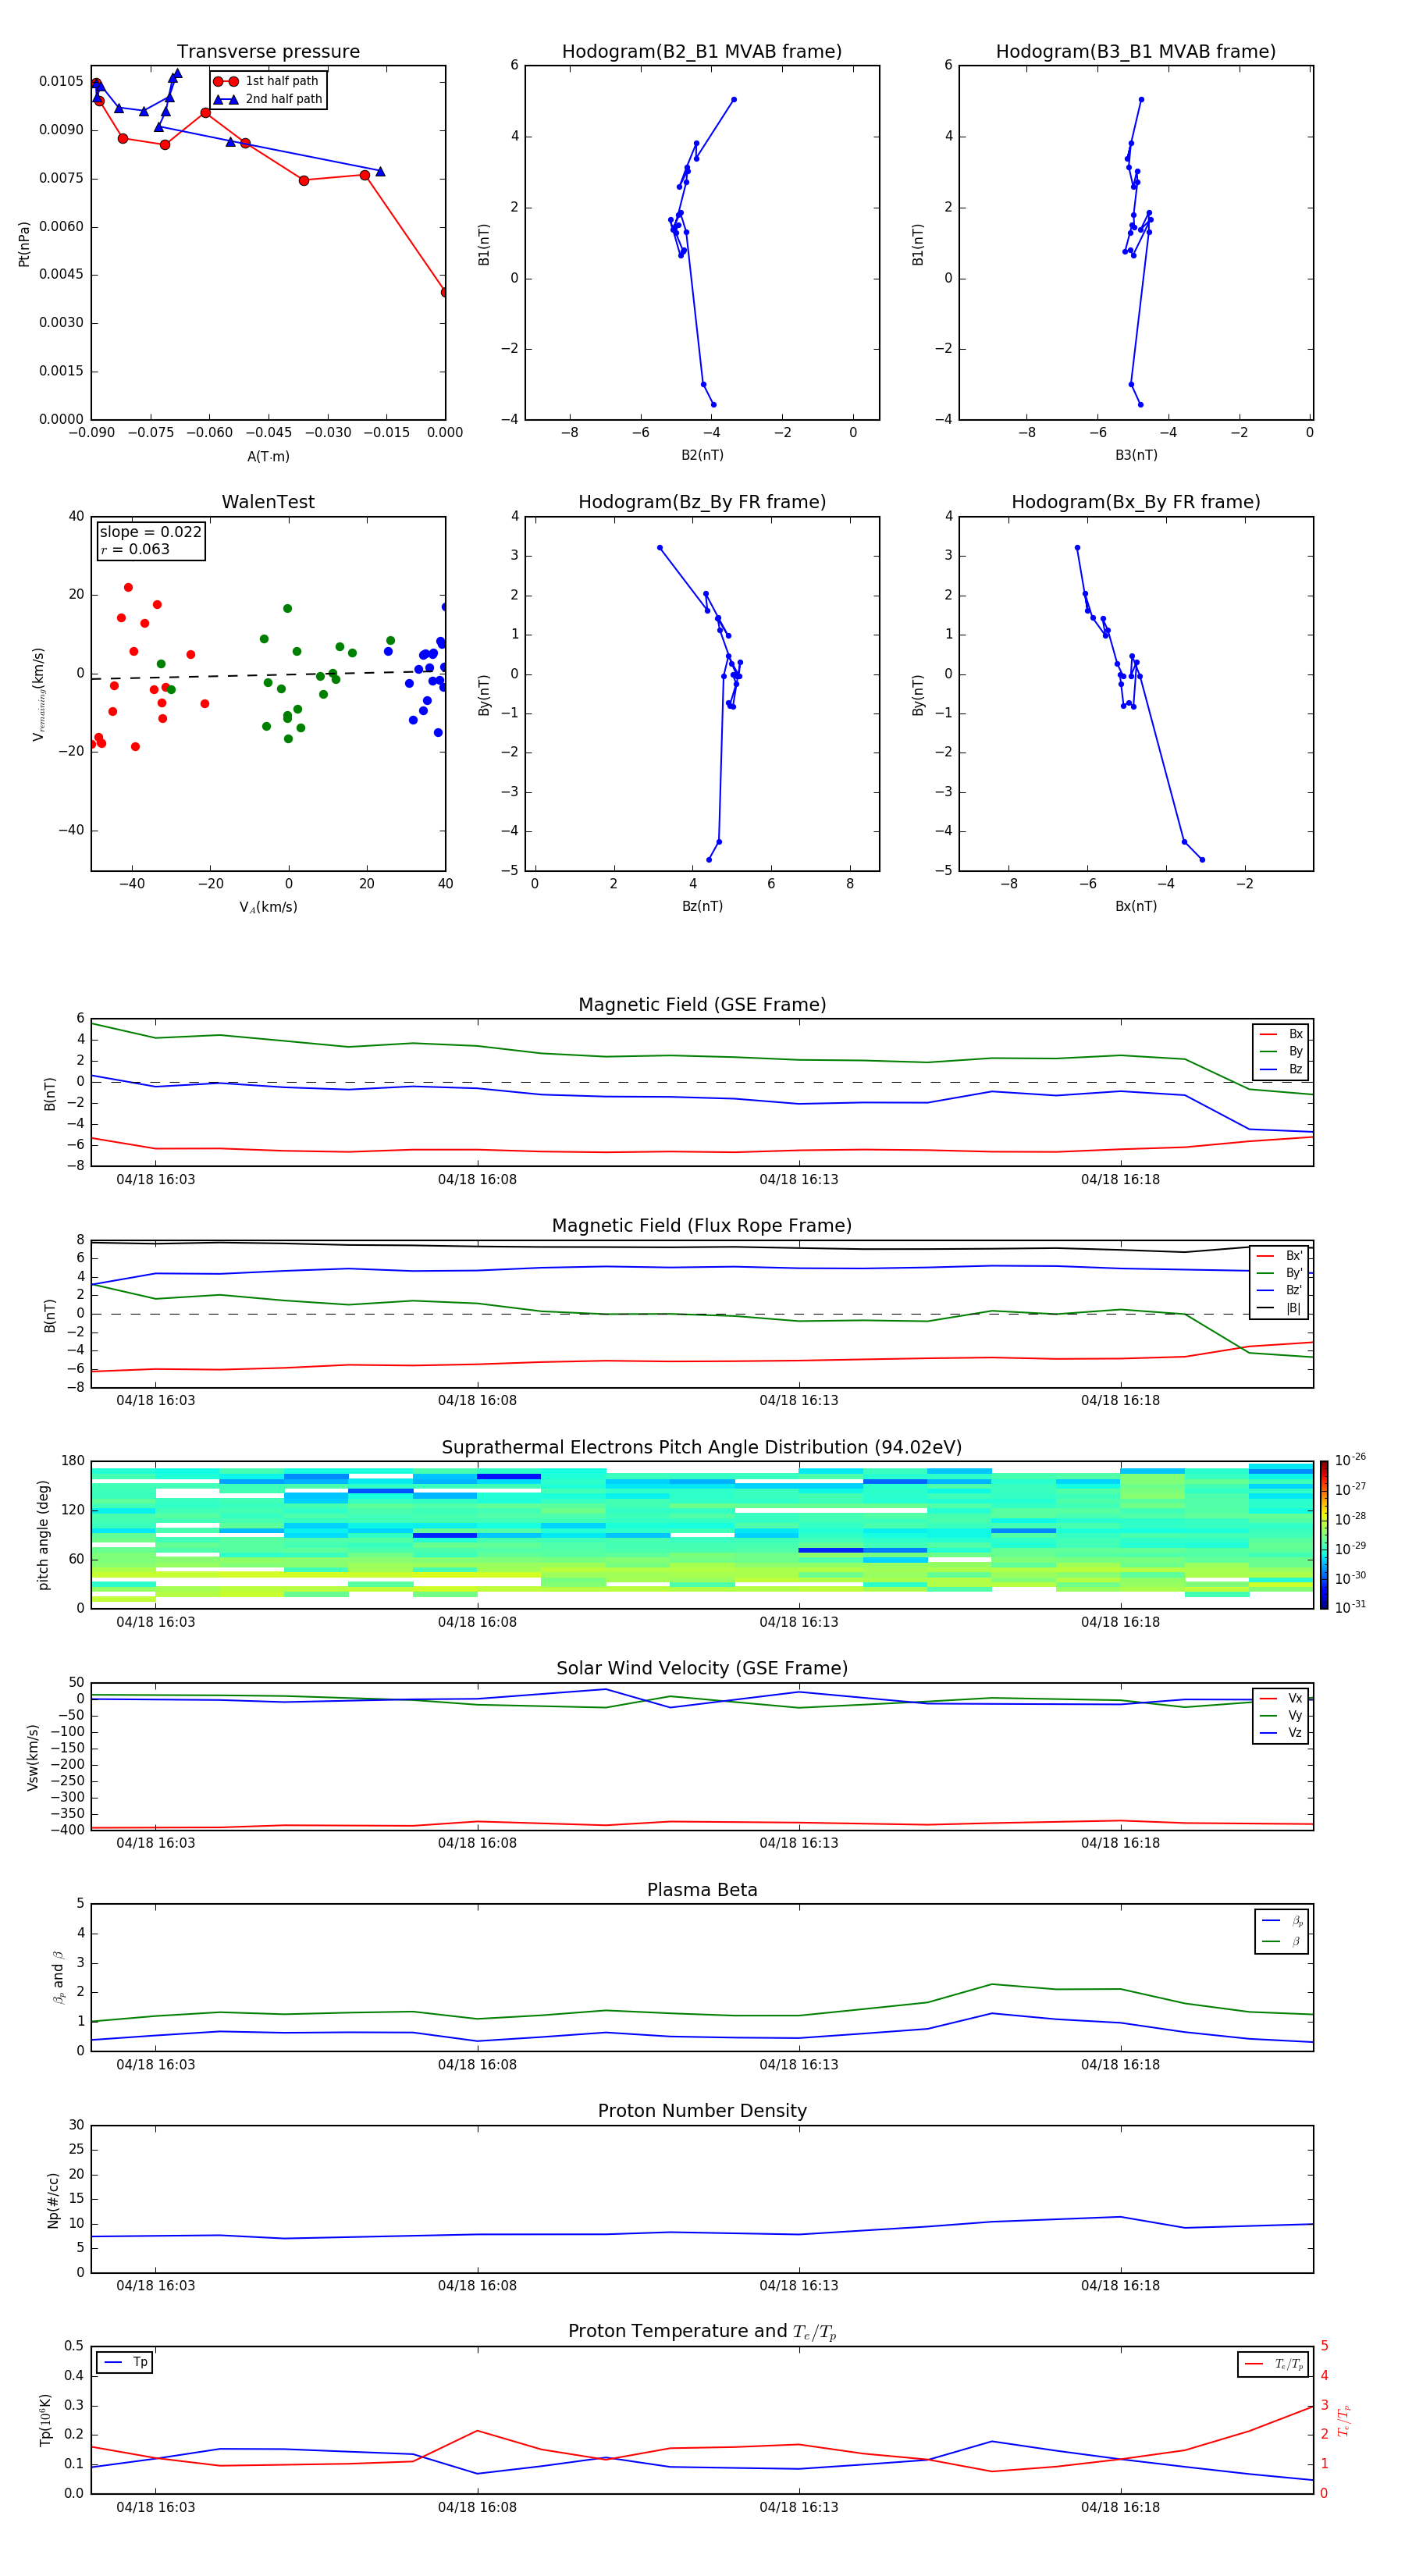Click the 'Plasma Beta' title

(x=702, y=1890)
